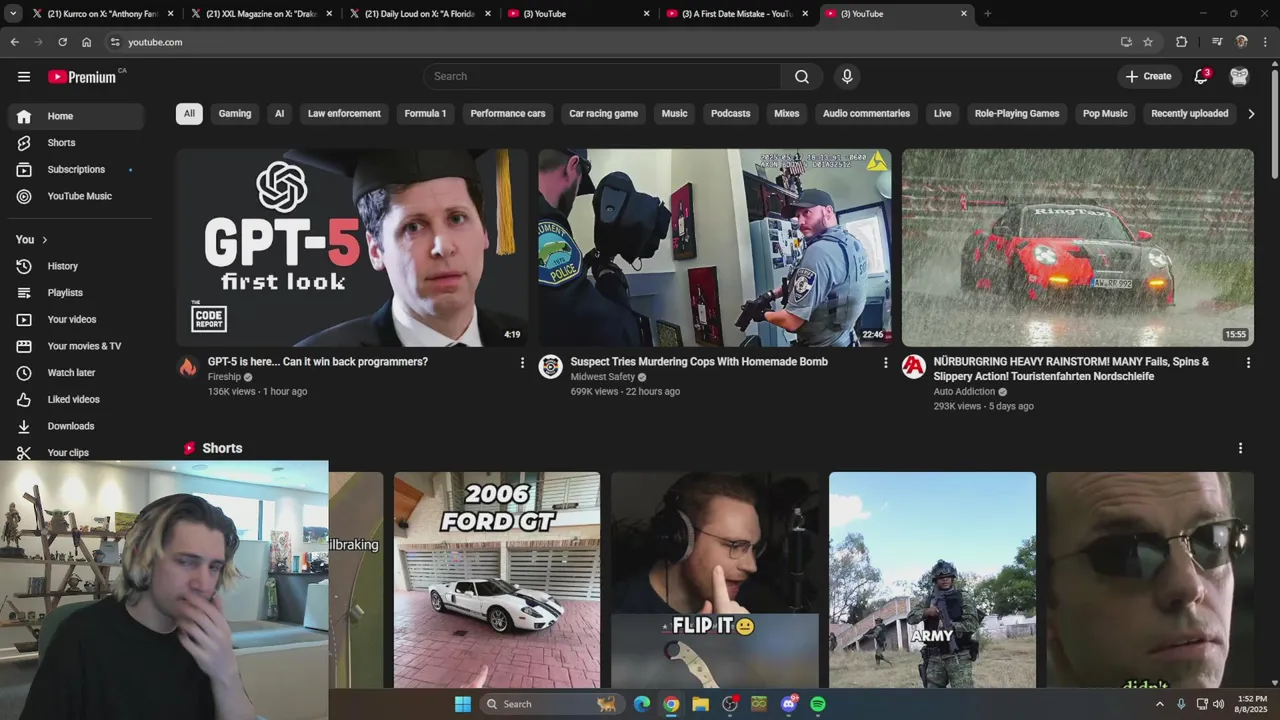This screenshot has width=1280, height=720.
Task: Open Liked videos list
Action: click(76, 399)
